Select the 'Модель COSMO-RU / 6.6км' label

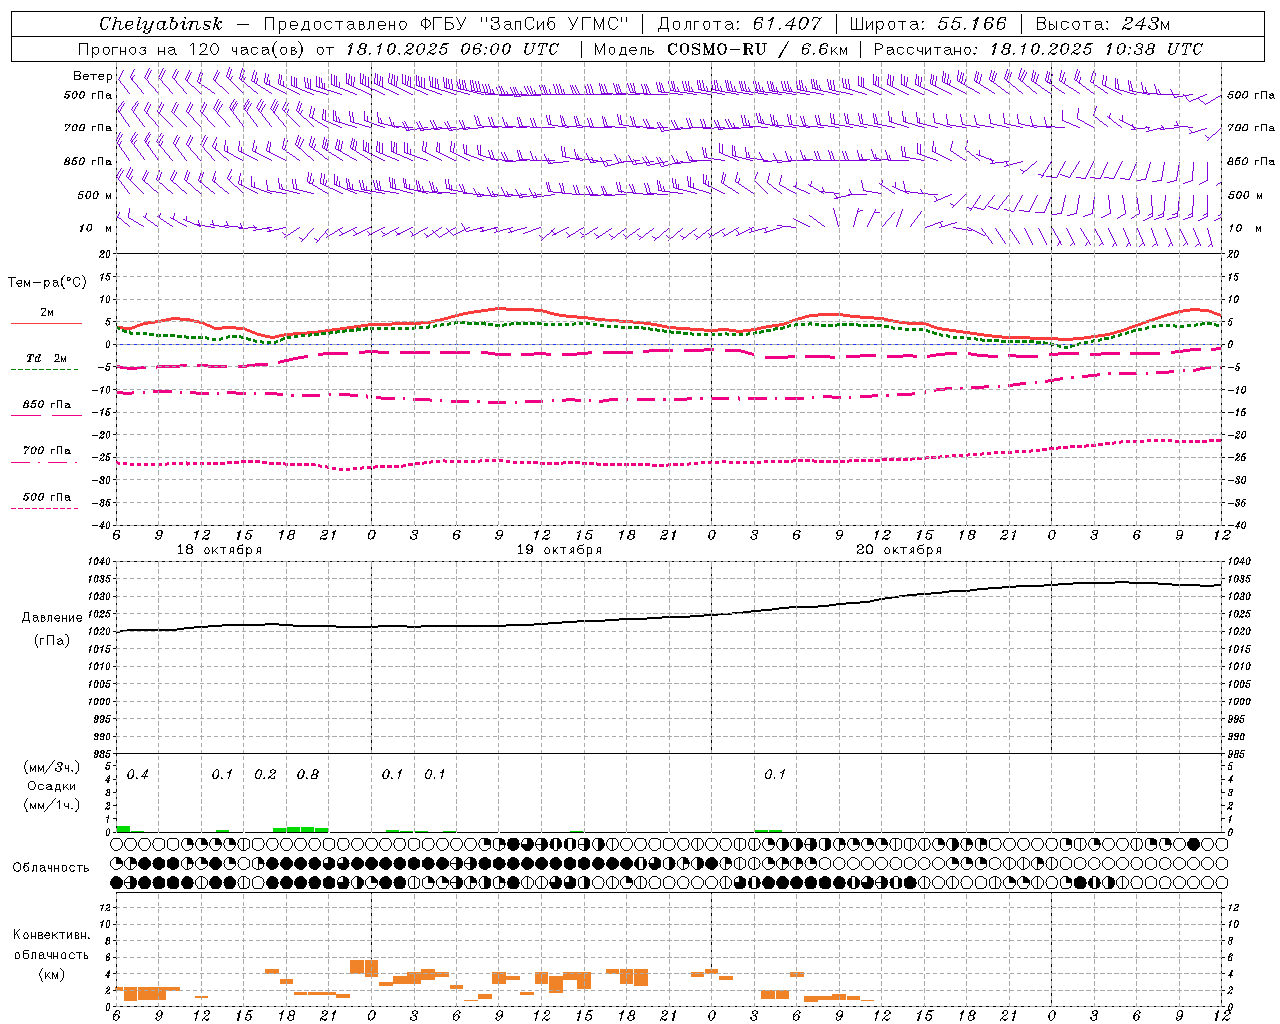coord(721,49)
